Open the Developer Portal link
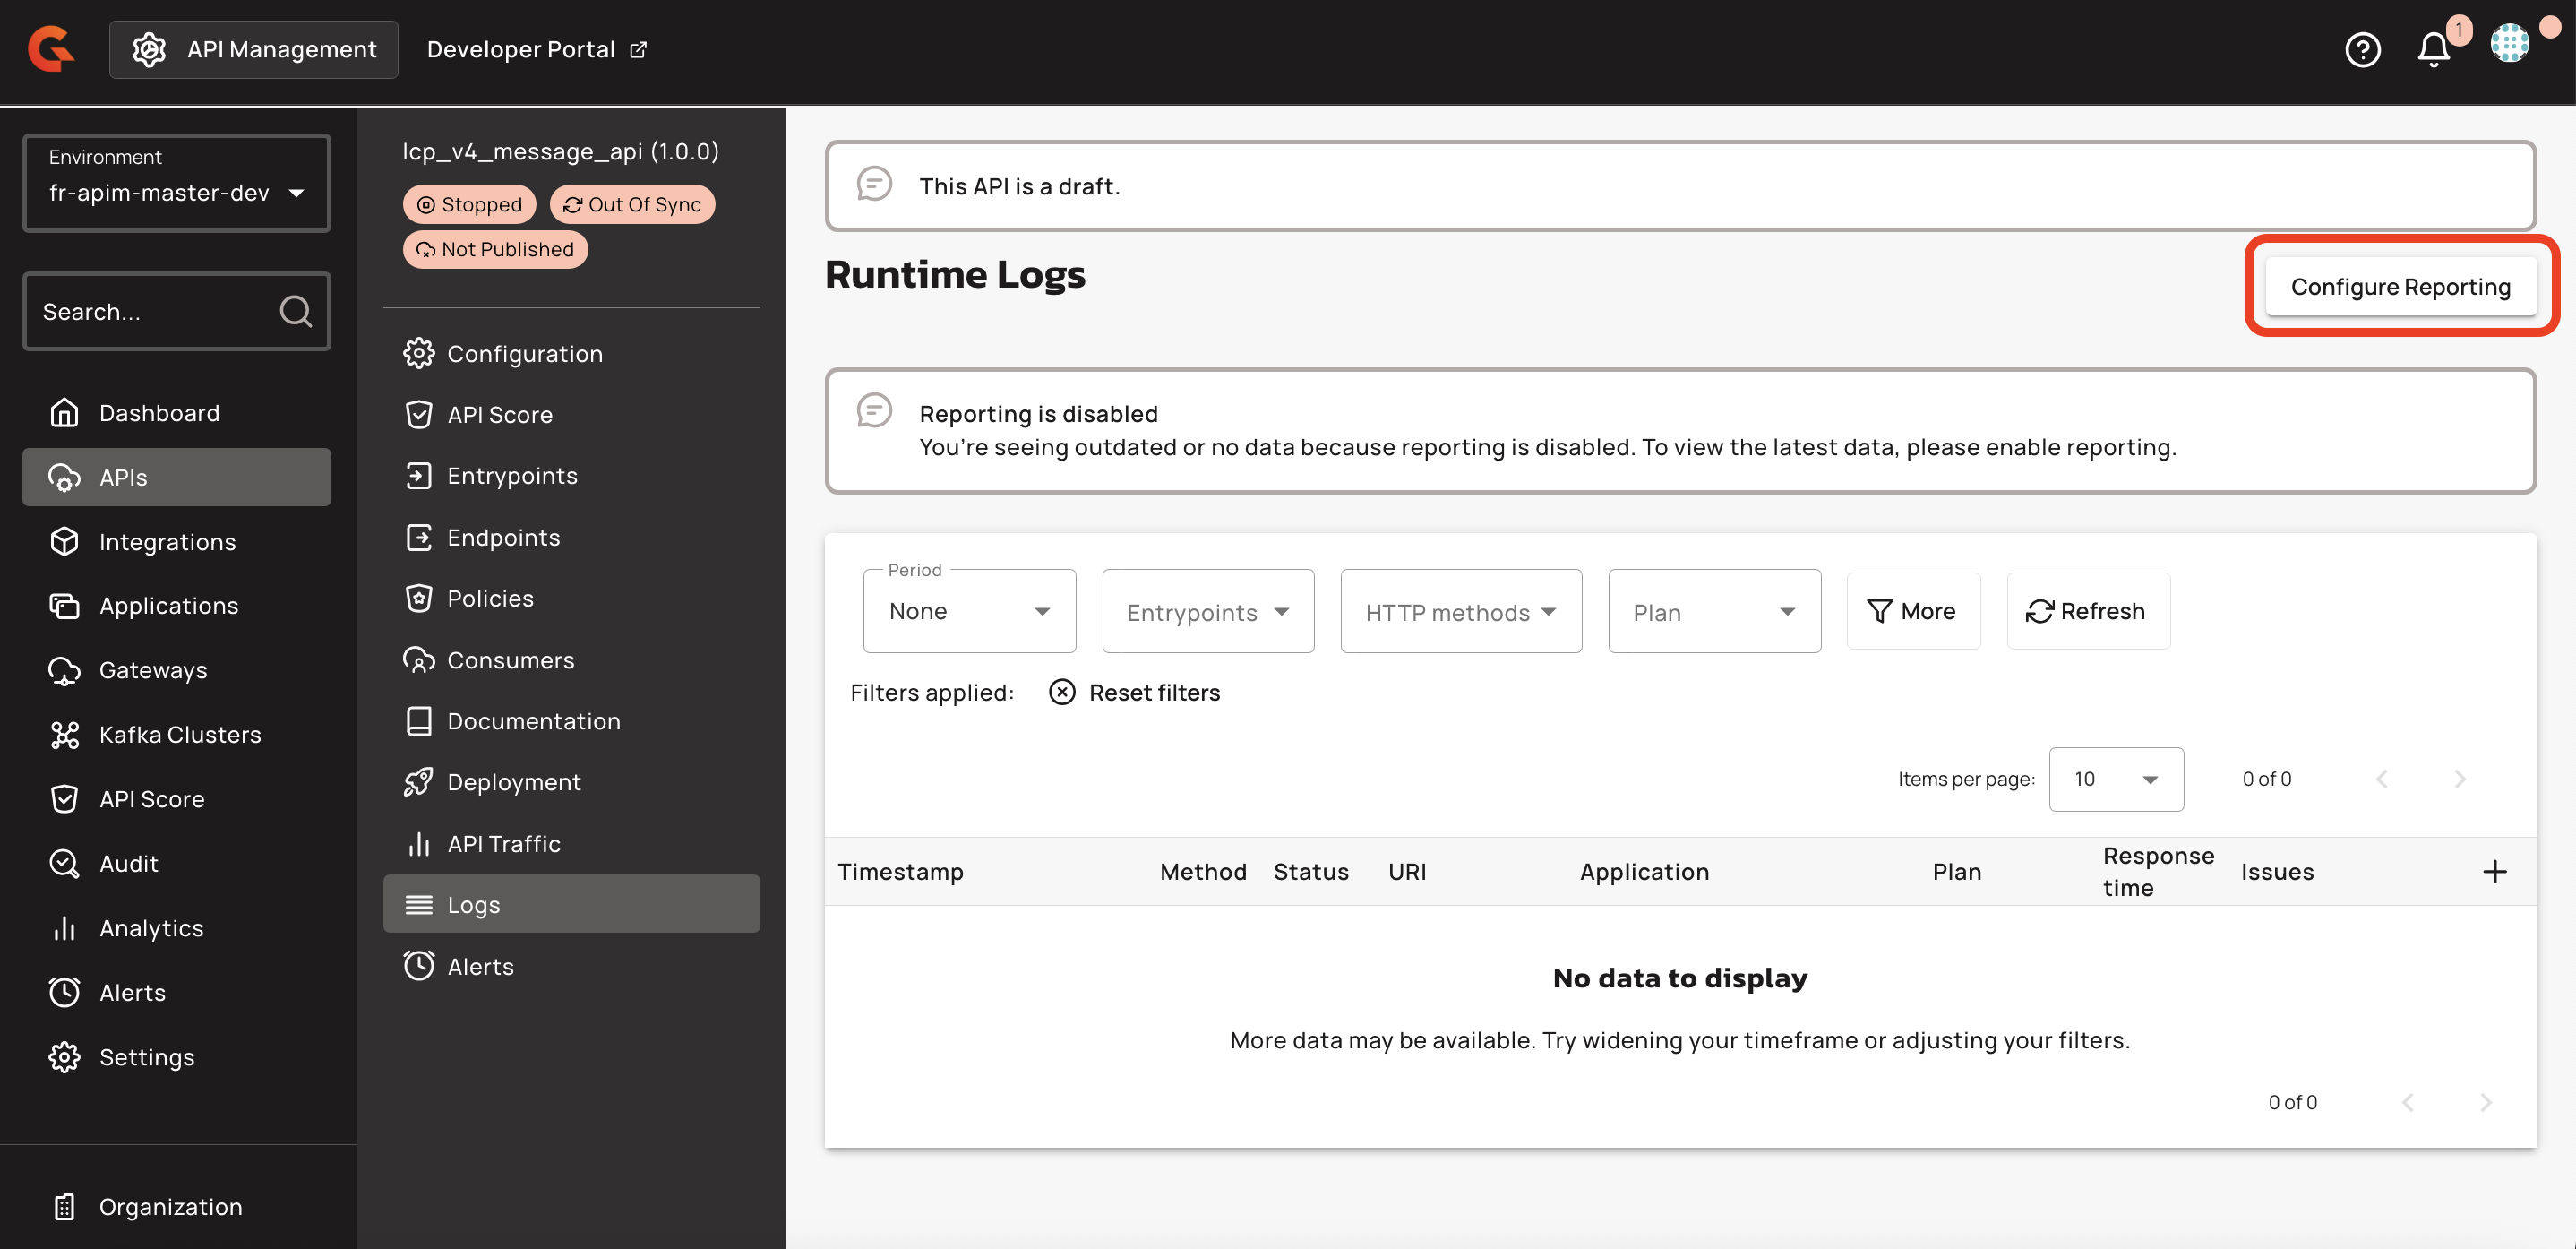 [x=537, y=49]
